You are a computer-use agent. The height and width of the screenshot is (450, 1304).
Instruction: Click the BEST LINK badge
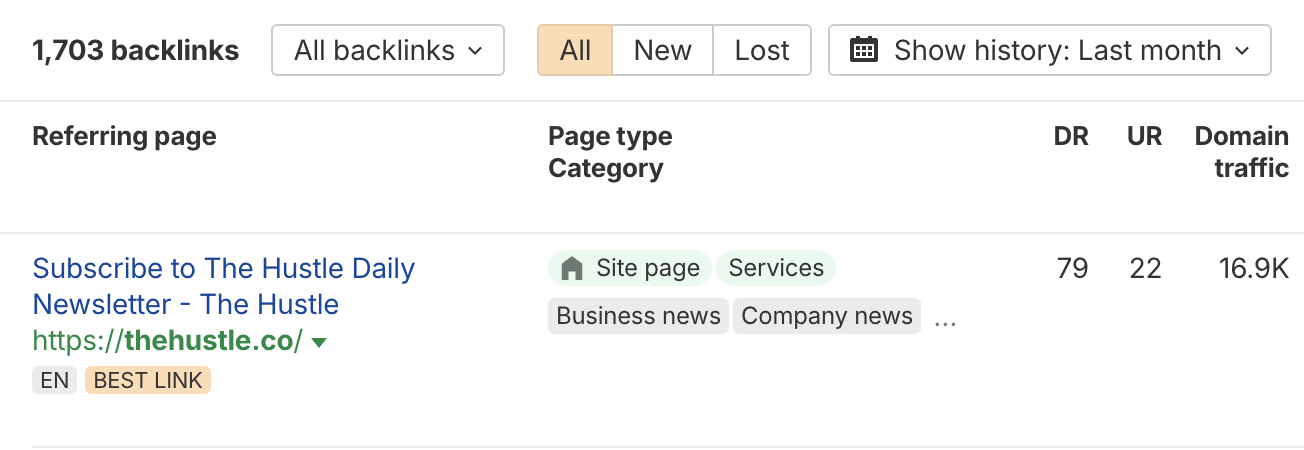coord(148,380)
